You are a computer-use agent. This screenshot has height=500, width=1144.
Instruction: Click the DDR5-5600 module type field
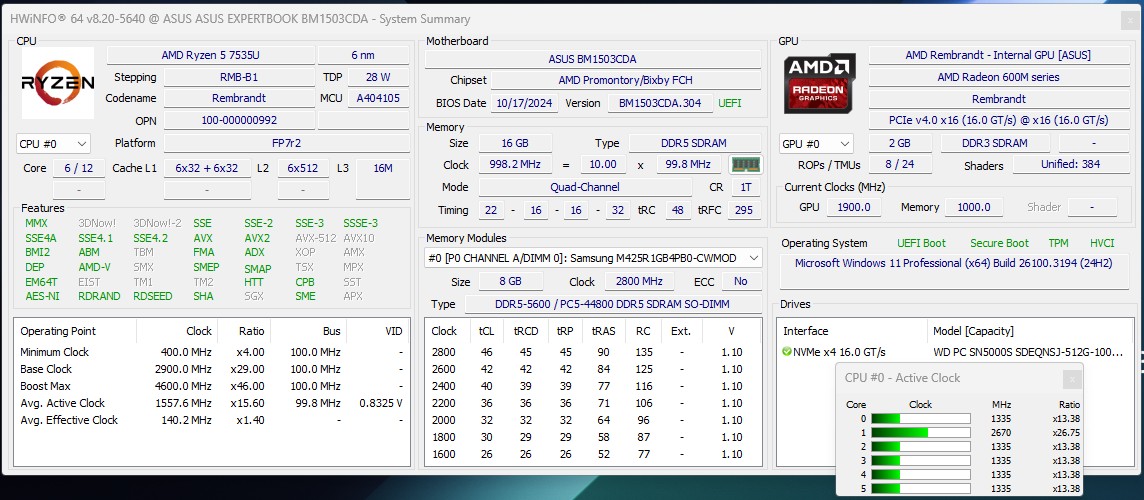click(613, 304)
